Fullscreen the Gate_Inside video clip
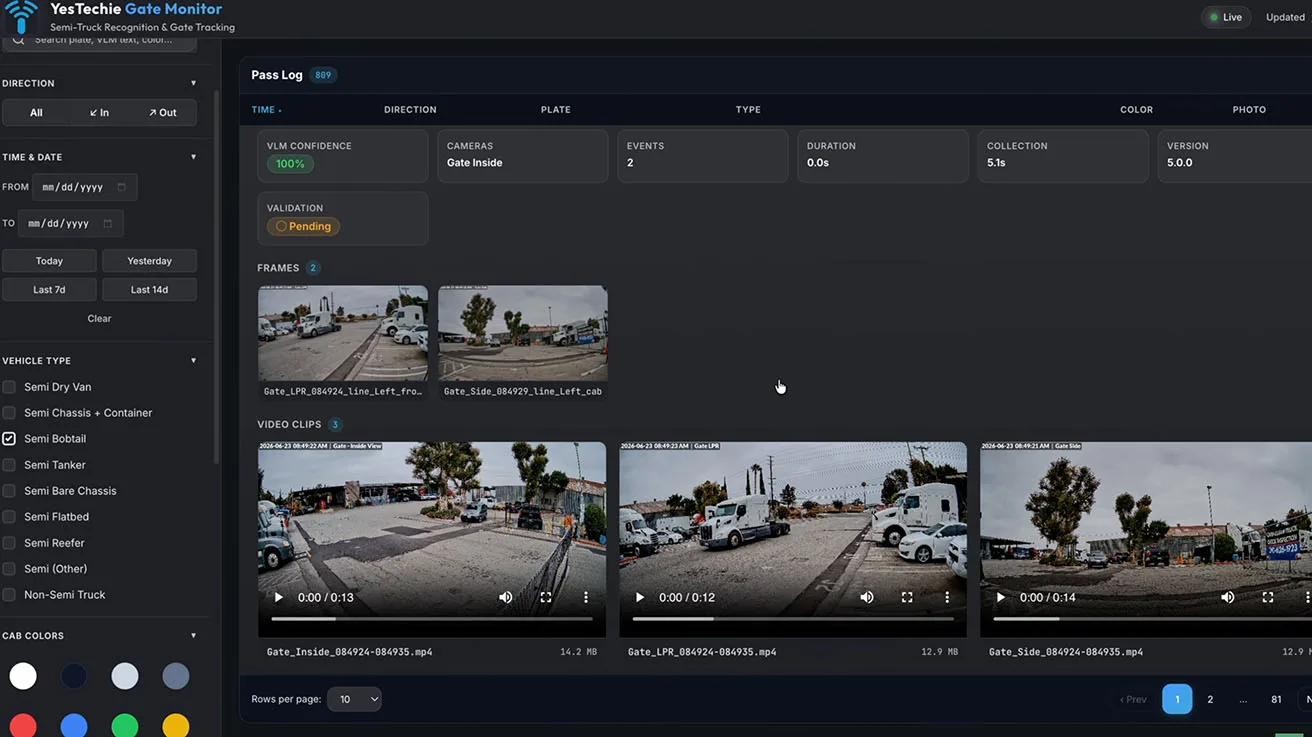This screenshot has width=1312, height=737. (546, 597)
